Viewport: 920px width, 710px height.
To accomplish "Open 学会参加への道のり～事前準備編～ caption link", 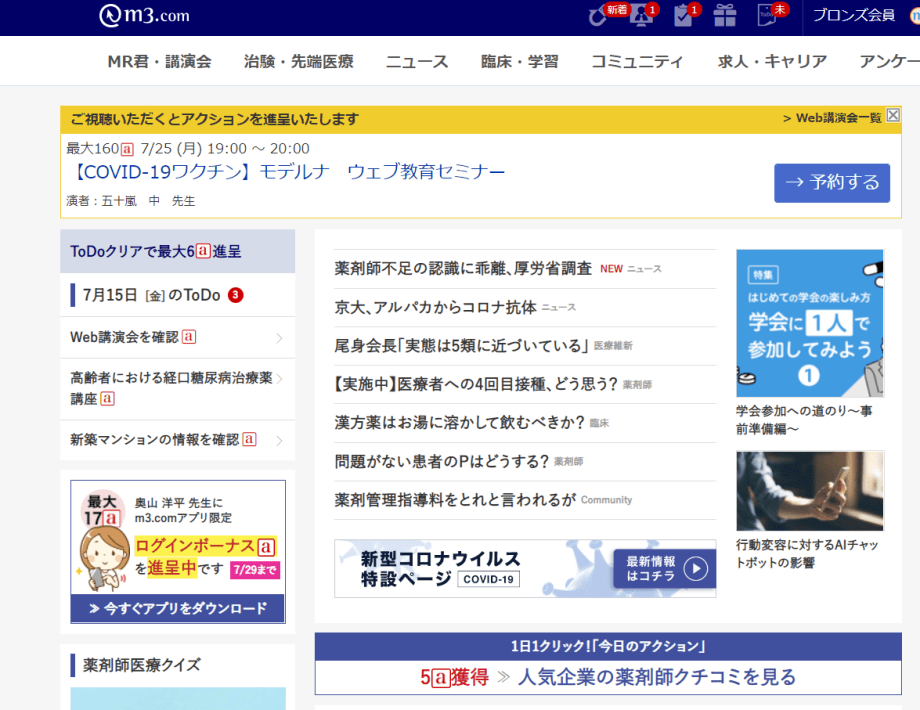I will point(804,420).
